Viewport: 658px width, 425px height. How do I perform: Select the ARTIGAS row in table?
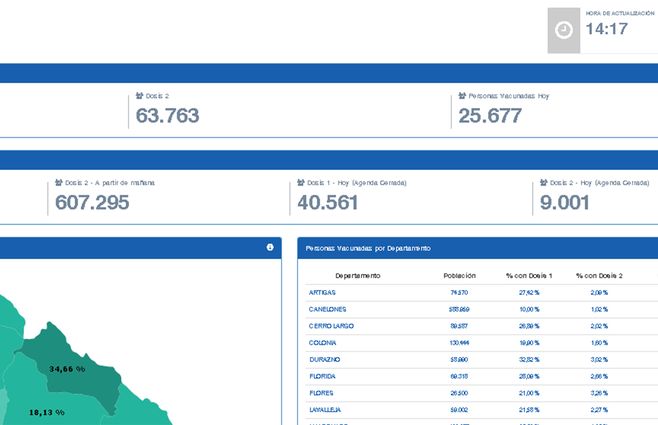[322, 293]
